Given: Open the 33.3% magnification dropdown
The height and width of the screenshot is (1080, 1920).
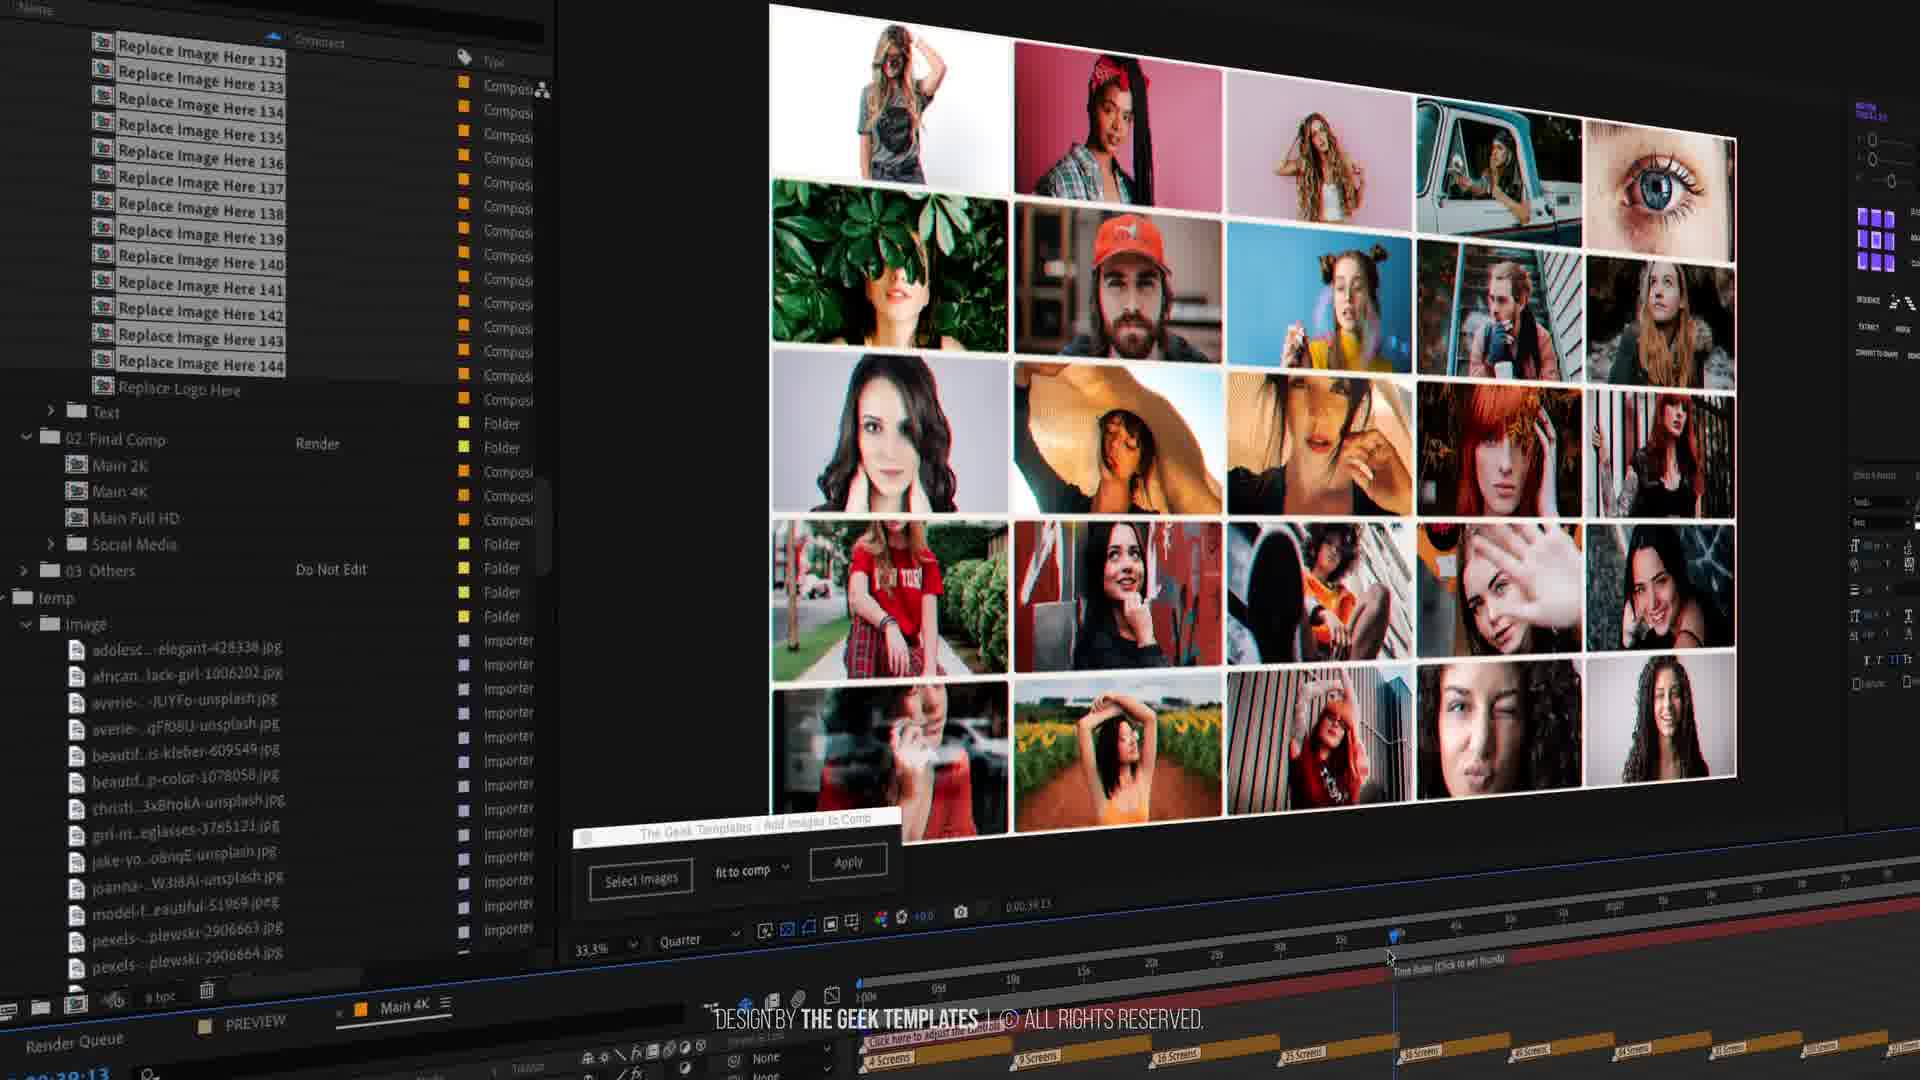Looking at the screenshot, I should [x=606, y=947].
